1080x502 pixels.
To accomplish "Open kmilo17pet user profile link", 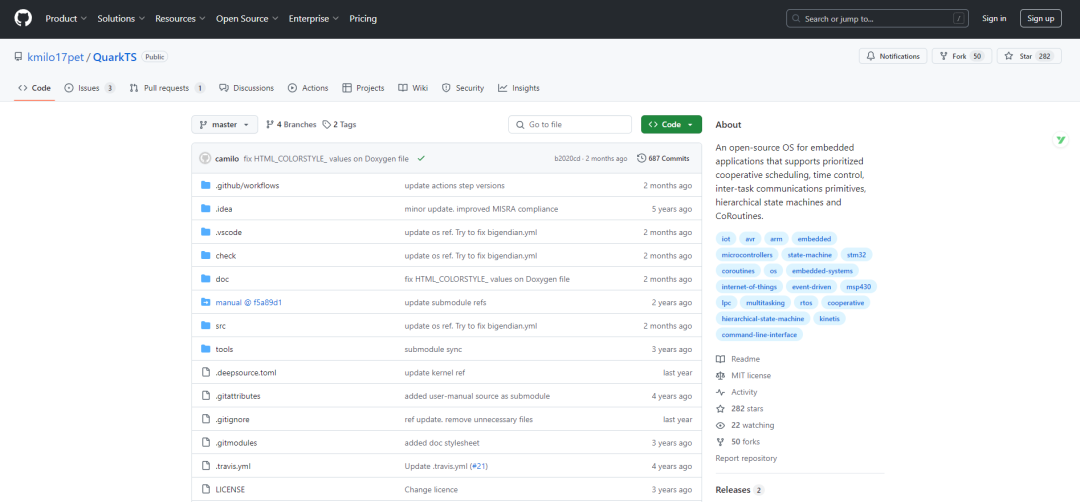I will coord(55,56).
